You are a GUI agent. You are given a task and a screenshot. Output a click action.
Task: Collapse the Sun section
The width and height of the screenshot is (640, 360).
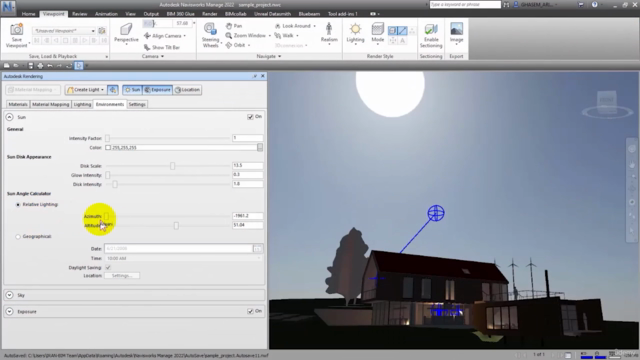click(9, 117)
